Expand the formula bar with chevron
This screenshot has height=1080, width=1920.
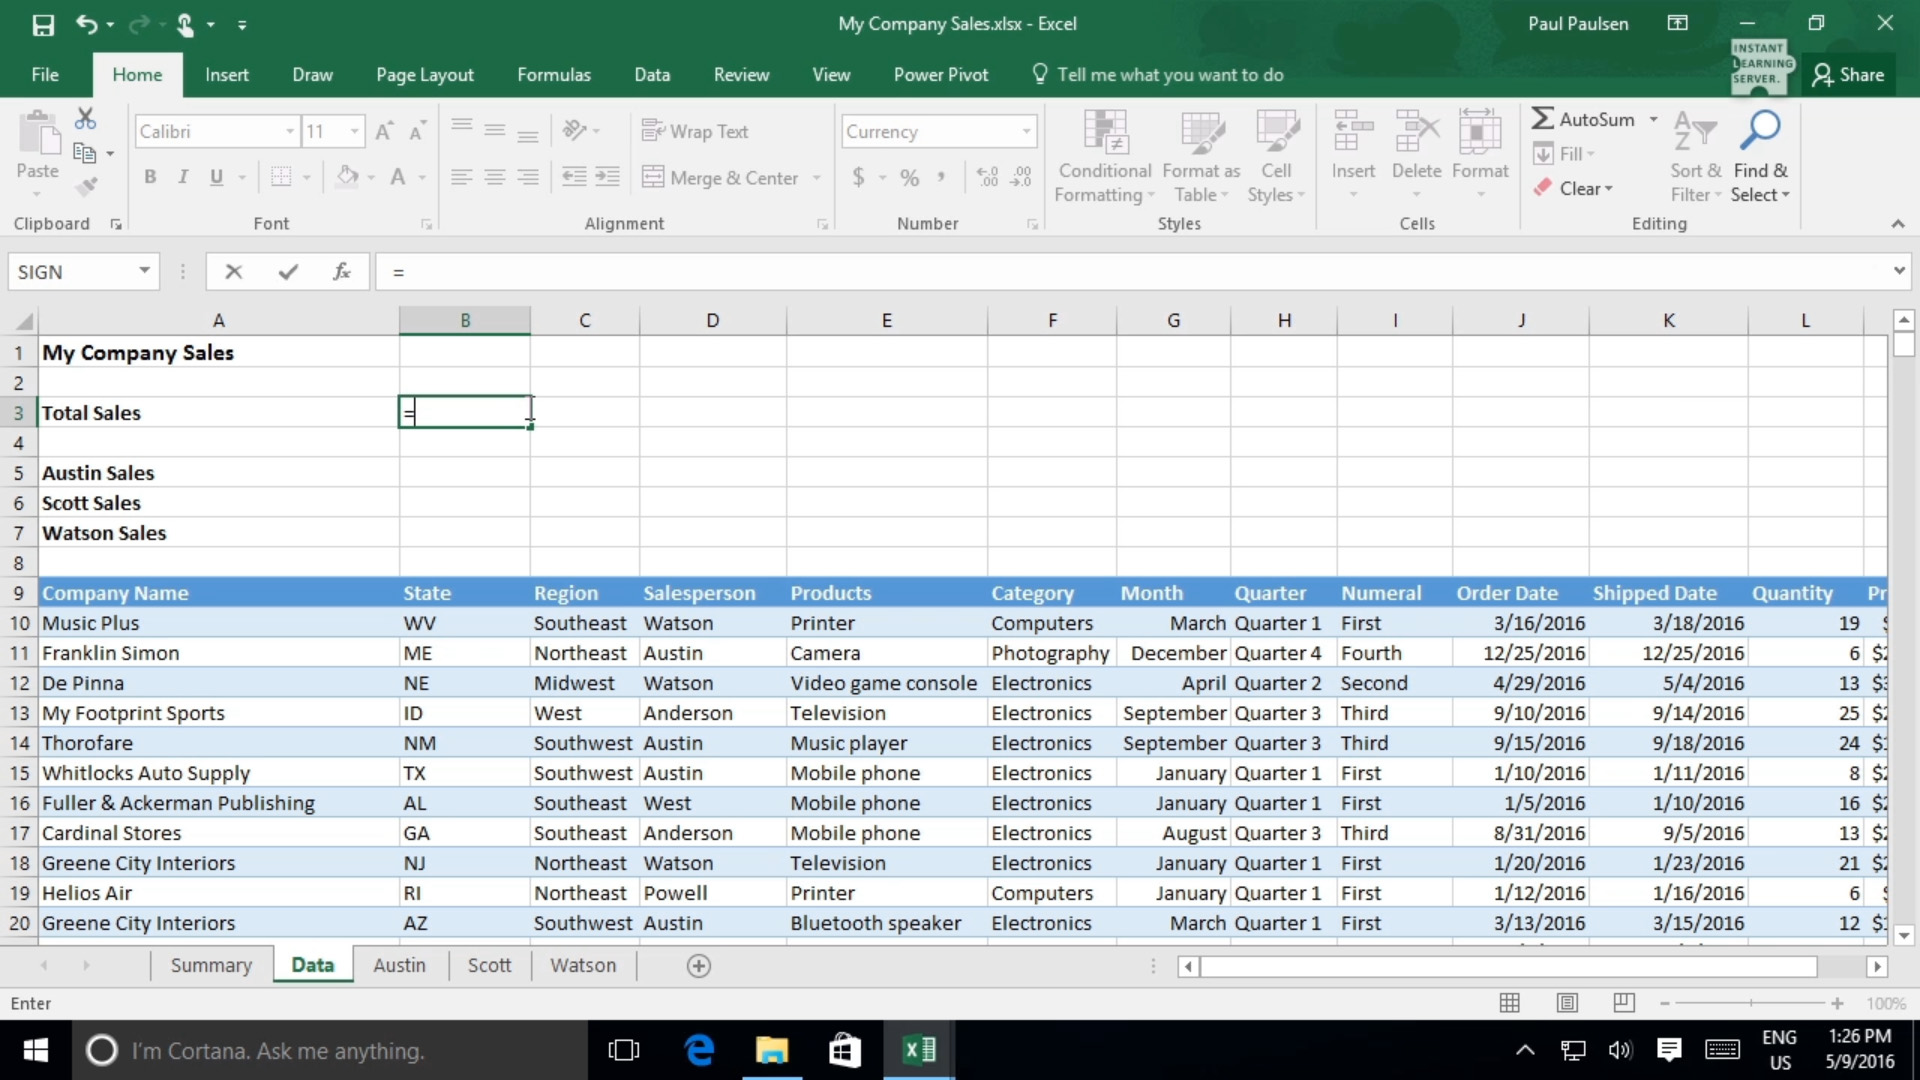tap(1899, 270)
